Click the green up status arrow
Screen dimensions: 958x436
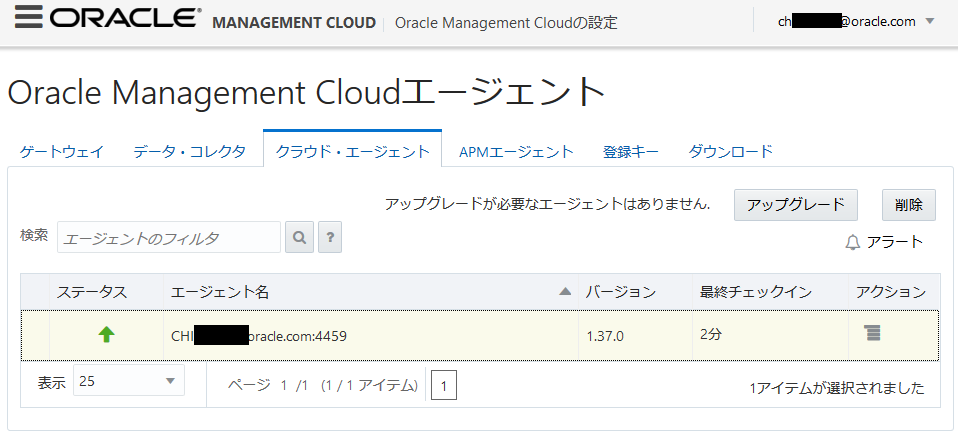point(106,334)
